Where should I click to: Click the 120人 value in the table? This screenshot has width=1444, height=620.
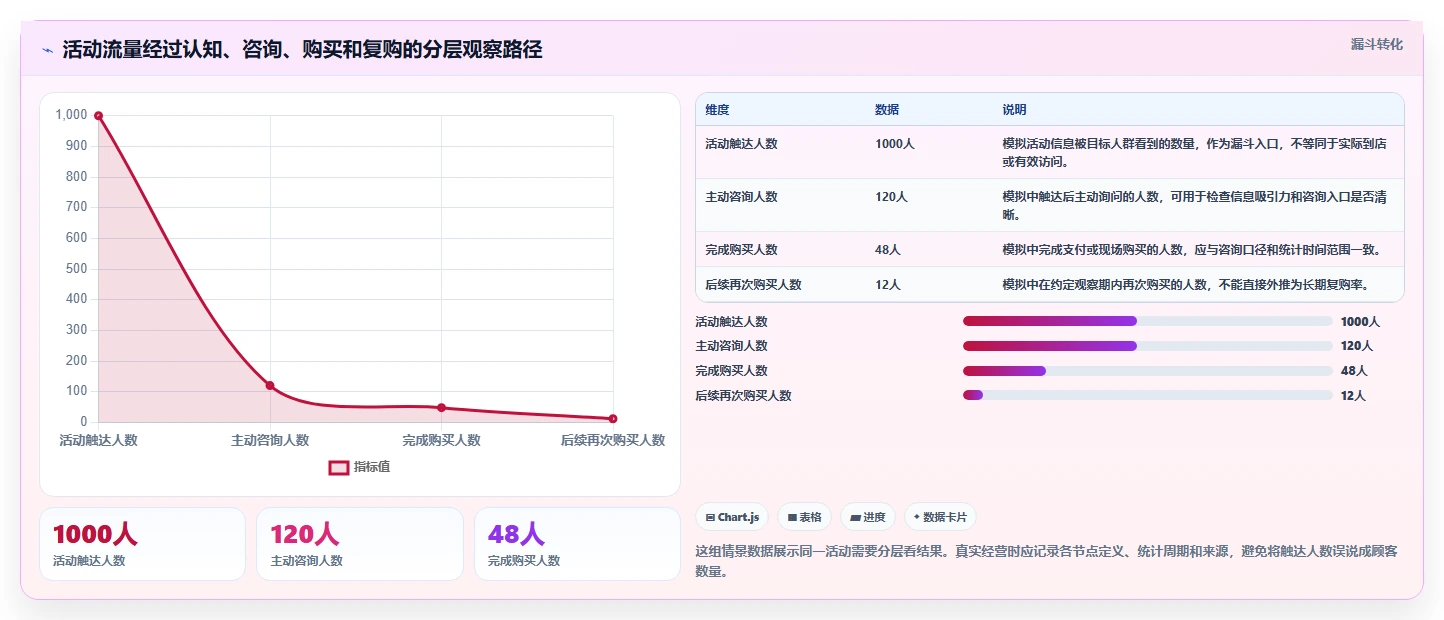tap(891, 197)
